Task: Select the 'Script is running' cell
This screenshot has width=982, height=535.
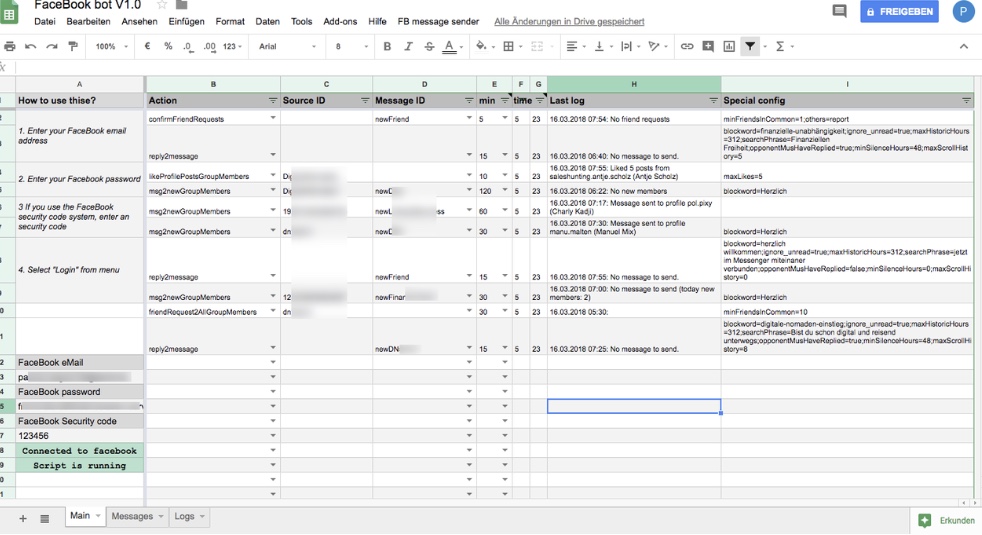Action: click(x=80, y=465)
